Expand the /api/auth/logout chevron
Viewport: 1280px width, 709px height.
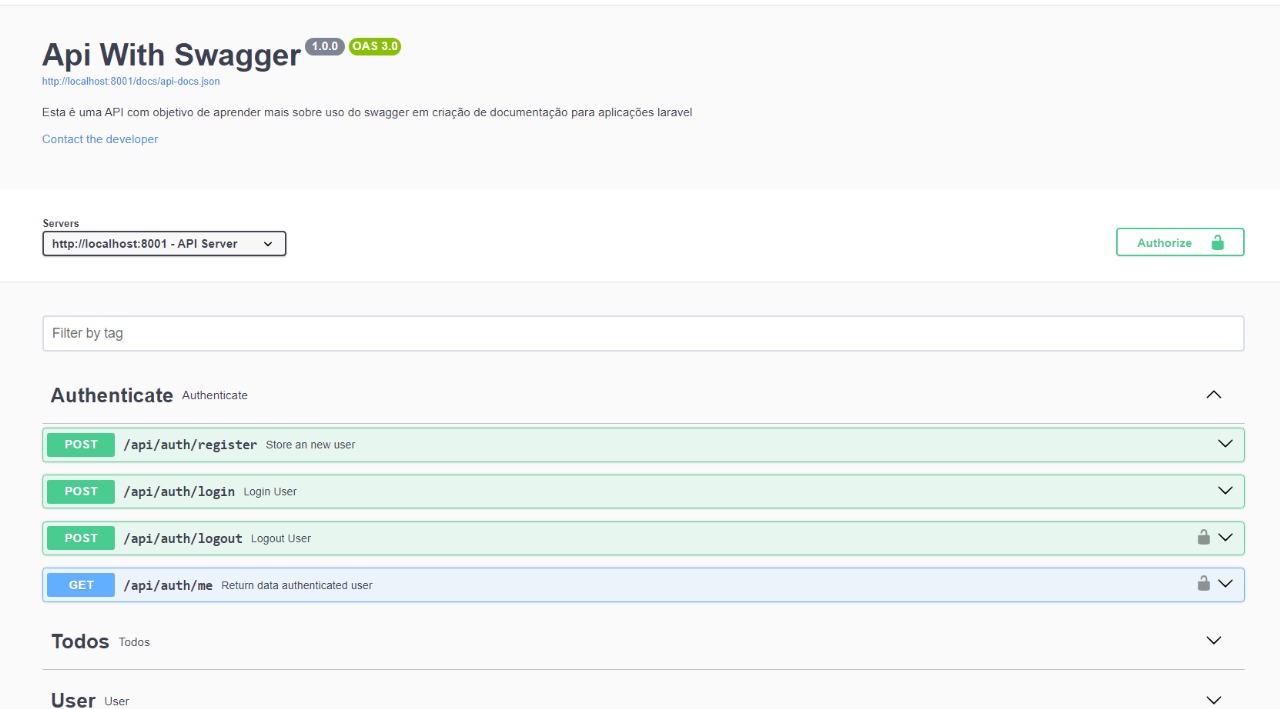click(x=1225, y=537)
